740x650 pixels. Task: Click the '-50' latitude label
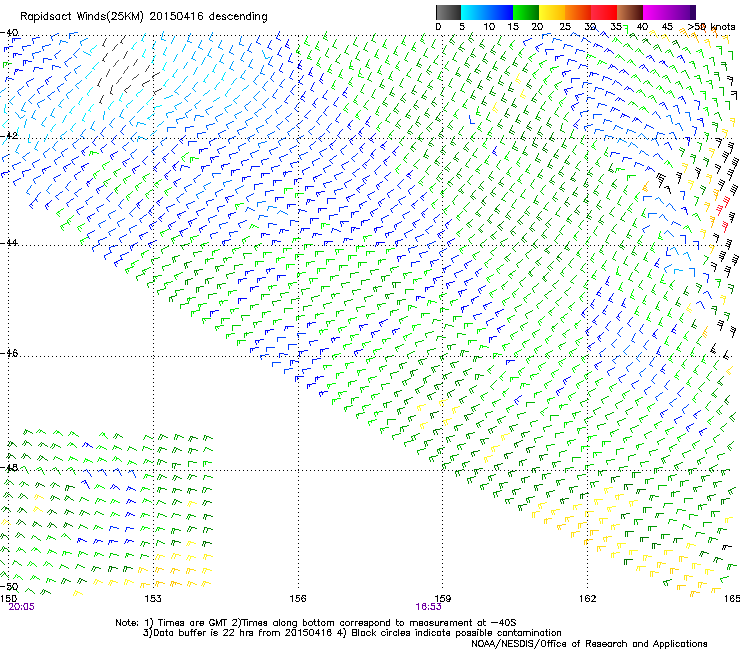pyautogui.click(x=9, y=586)
